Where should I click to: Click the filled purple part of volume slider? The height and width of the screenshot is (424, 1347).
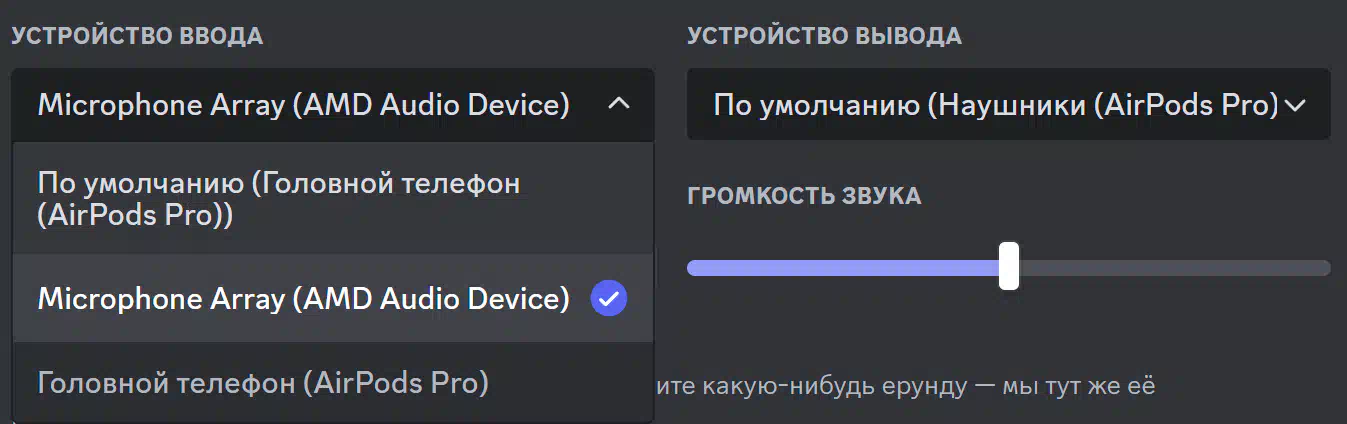click(x=843, y=267)
